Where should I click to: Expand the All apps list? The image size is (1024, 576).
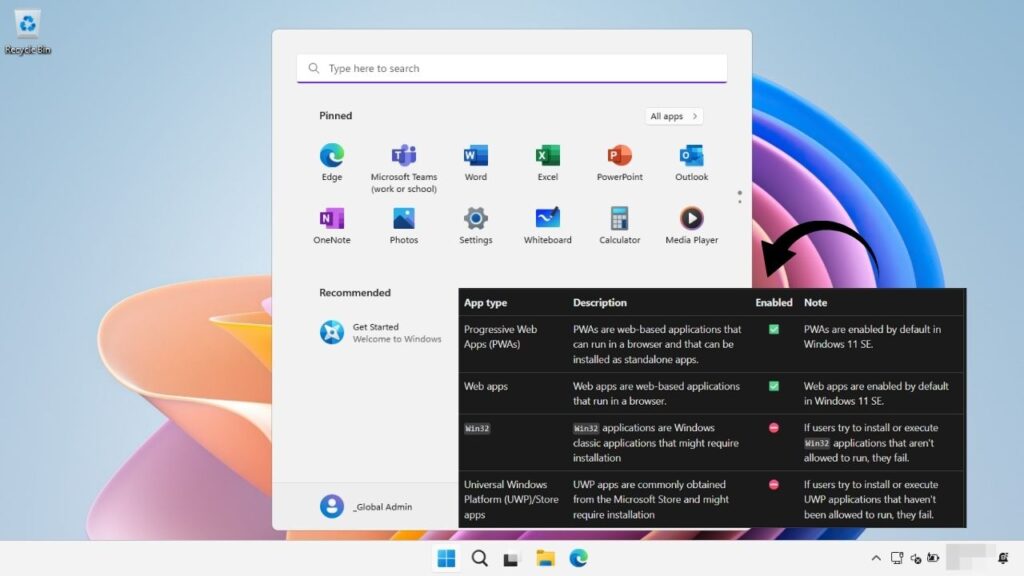pos(674,116)
